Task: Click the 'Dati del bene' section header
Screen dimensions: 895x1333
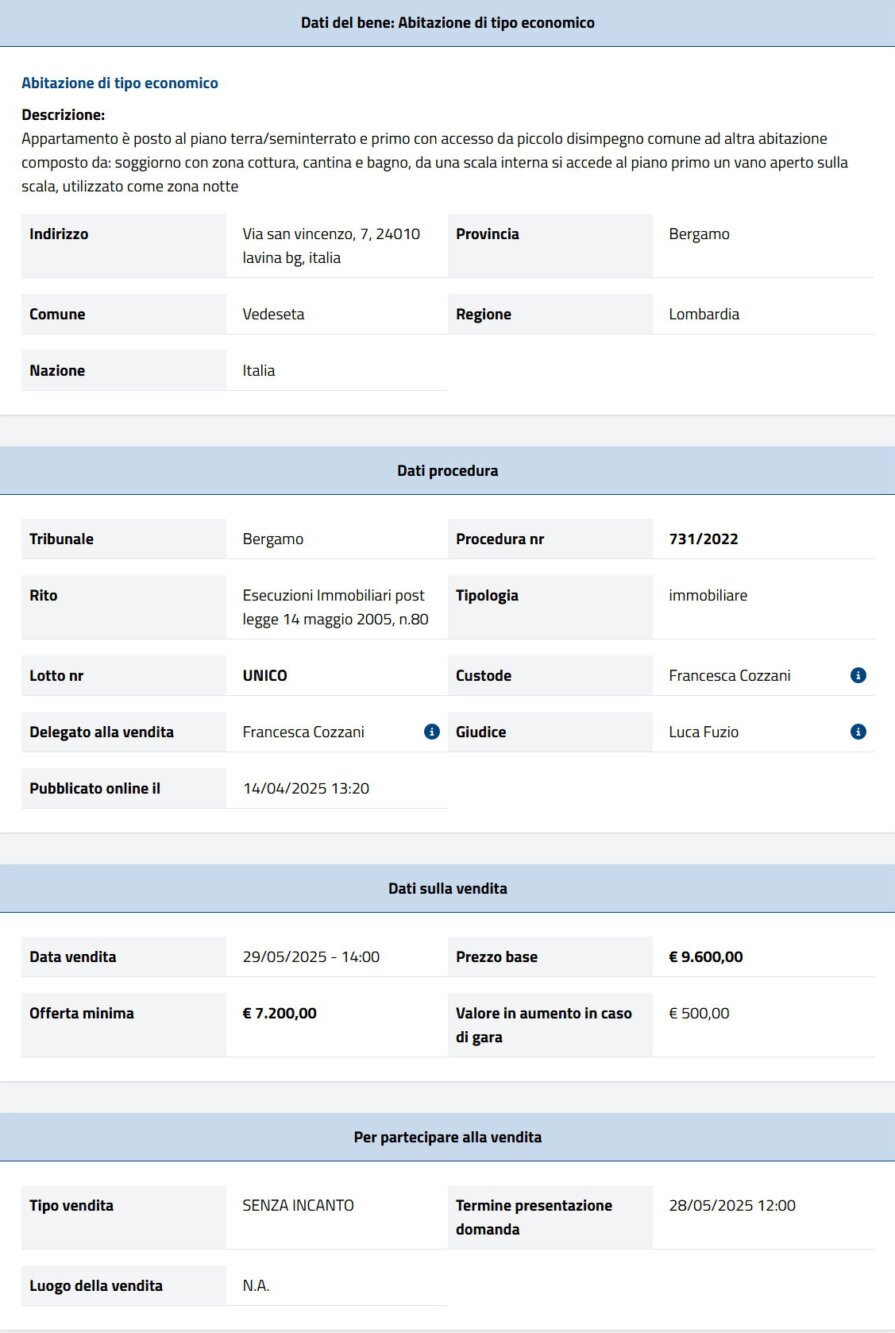Action: [447, 23]
